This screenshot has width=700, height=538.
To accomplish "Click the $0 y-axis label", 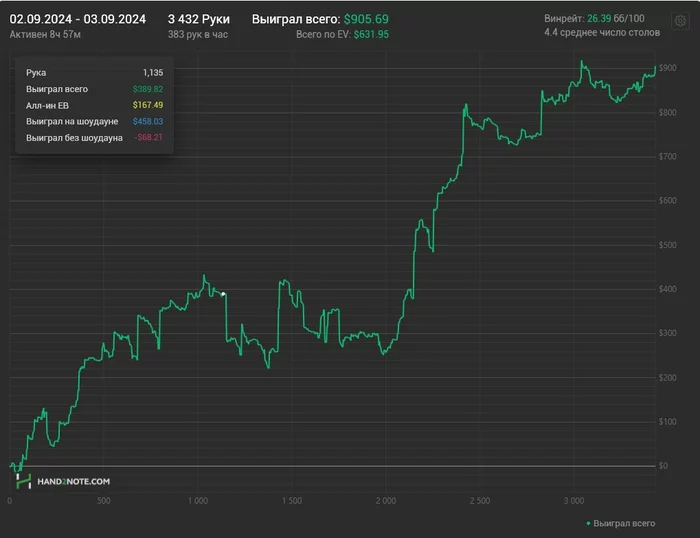I will pyautogui.click(x=663, y=466).
